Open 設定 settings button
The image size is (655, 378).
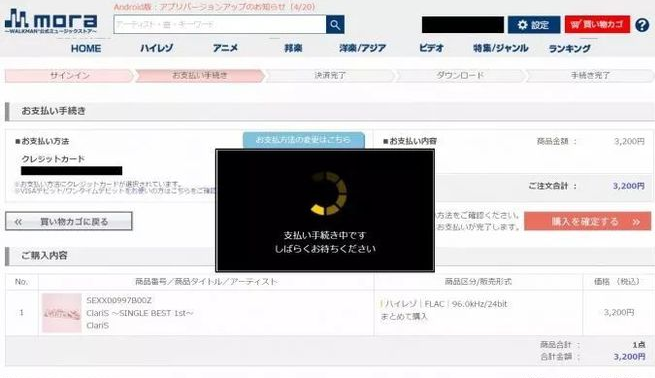click(x=533, y=25)
